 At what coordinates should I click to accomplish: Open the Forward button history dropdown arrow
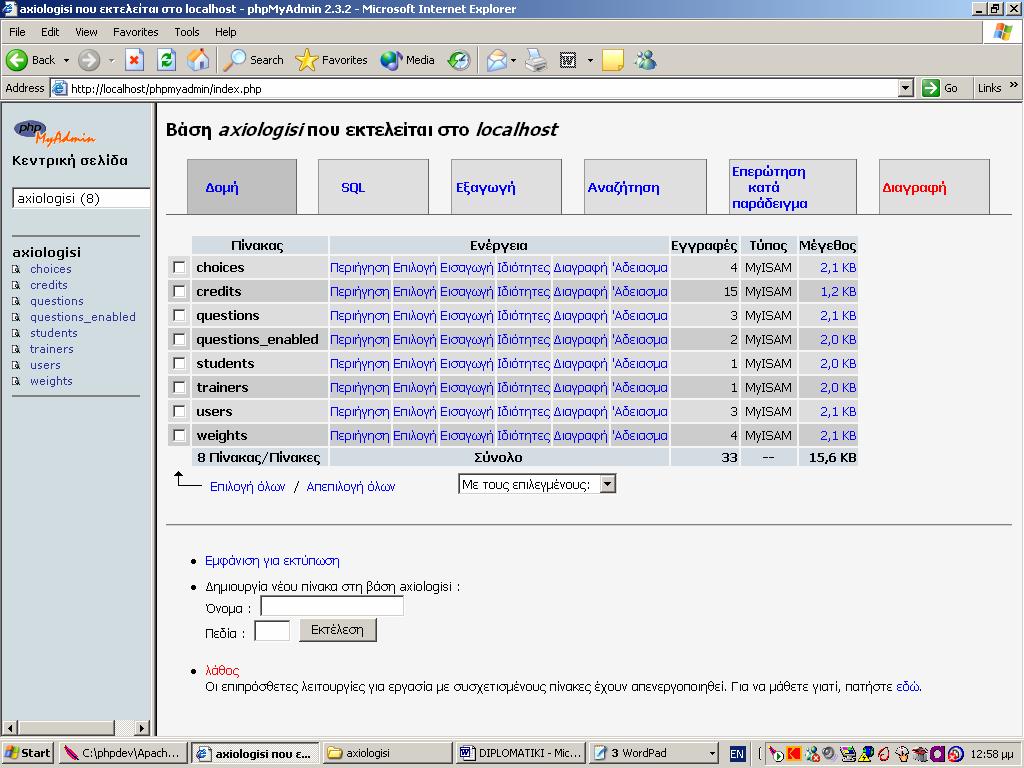pyautogui.click(x=111, y=60)
